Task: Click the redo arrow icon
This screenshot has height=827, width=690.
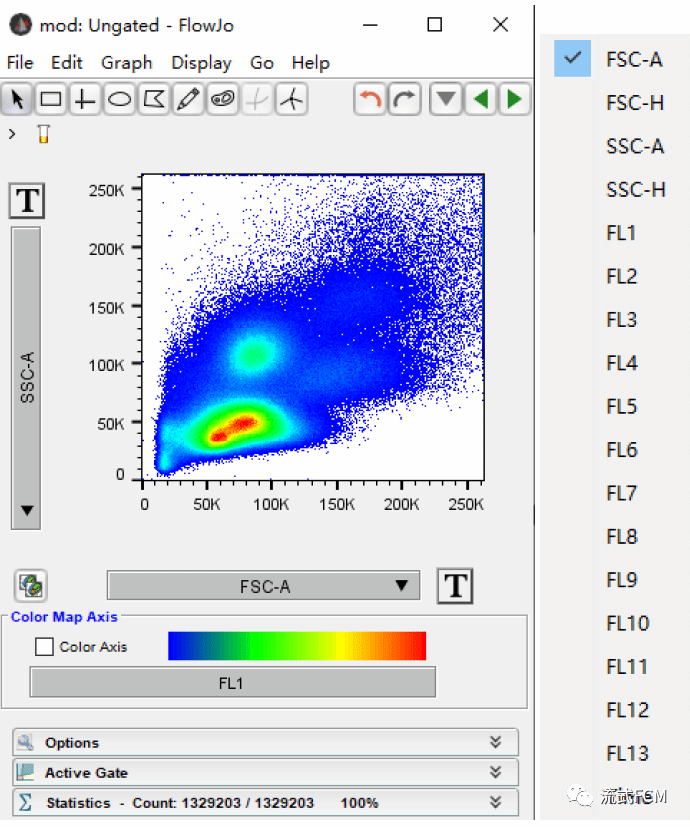Action: (404, 100)
